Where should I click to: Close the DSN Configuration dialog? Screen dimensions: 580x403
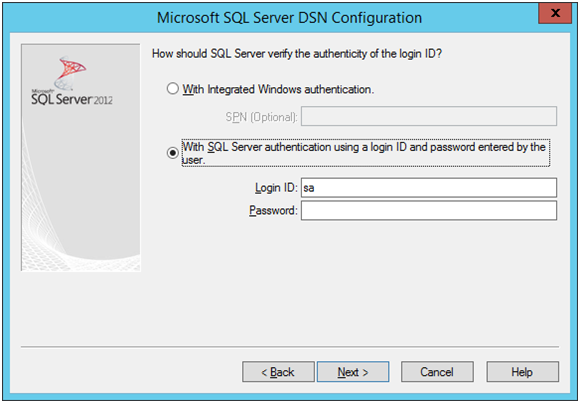555,13
